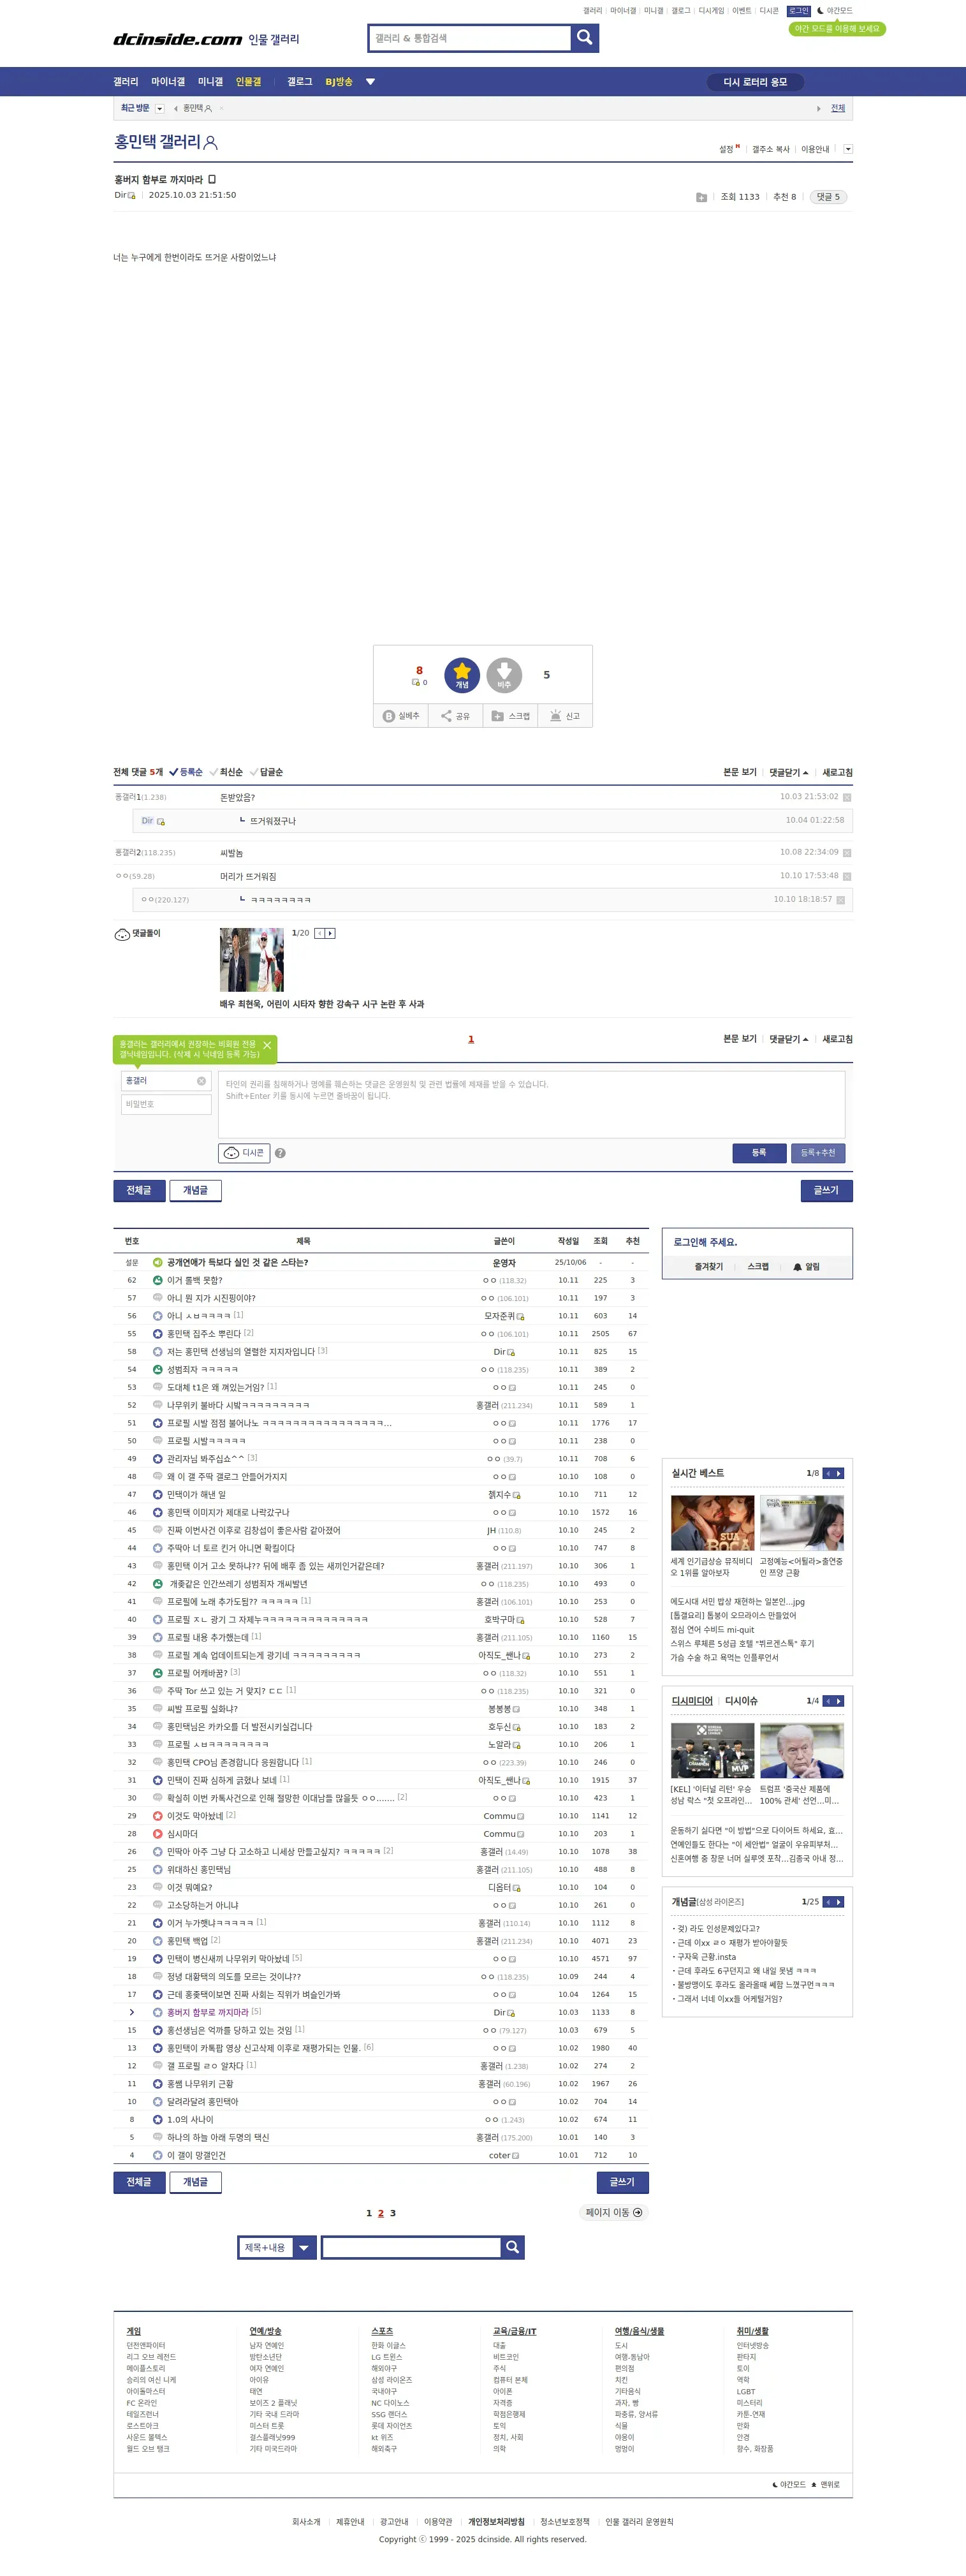Sort comments by 등록순
The height and width of the screenshot is (2576, 966).
tap(186, 772)
